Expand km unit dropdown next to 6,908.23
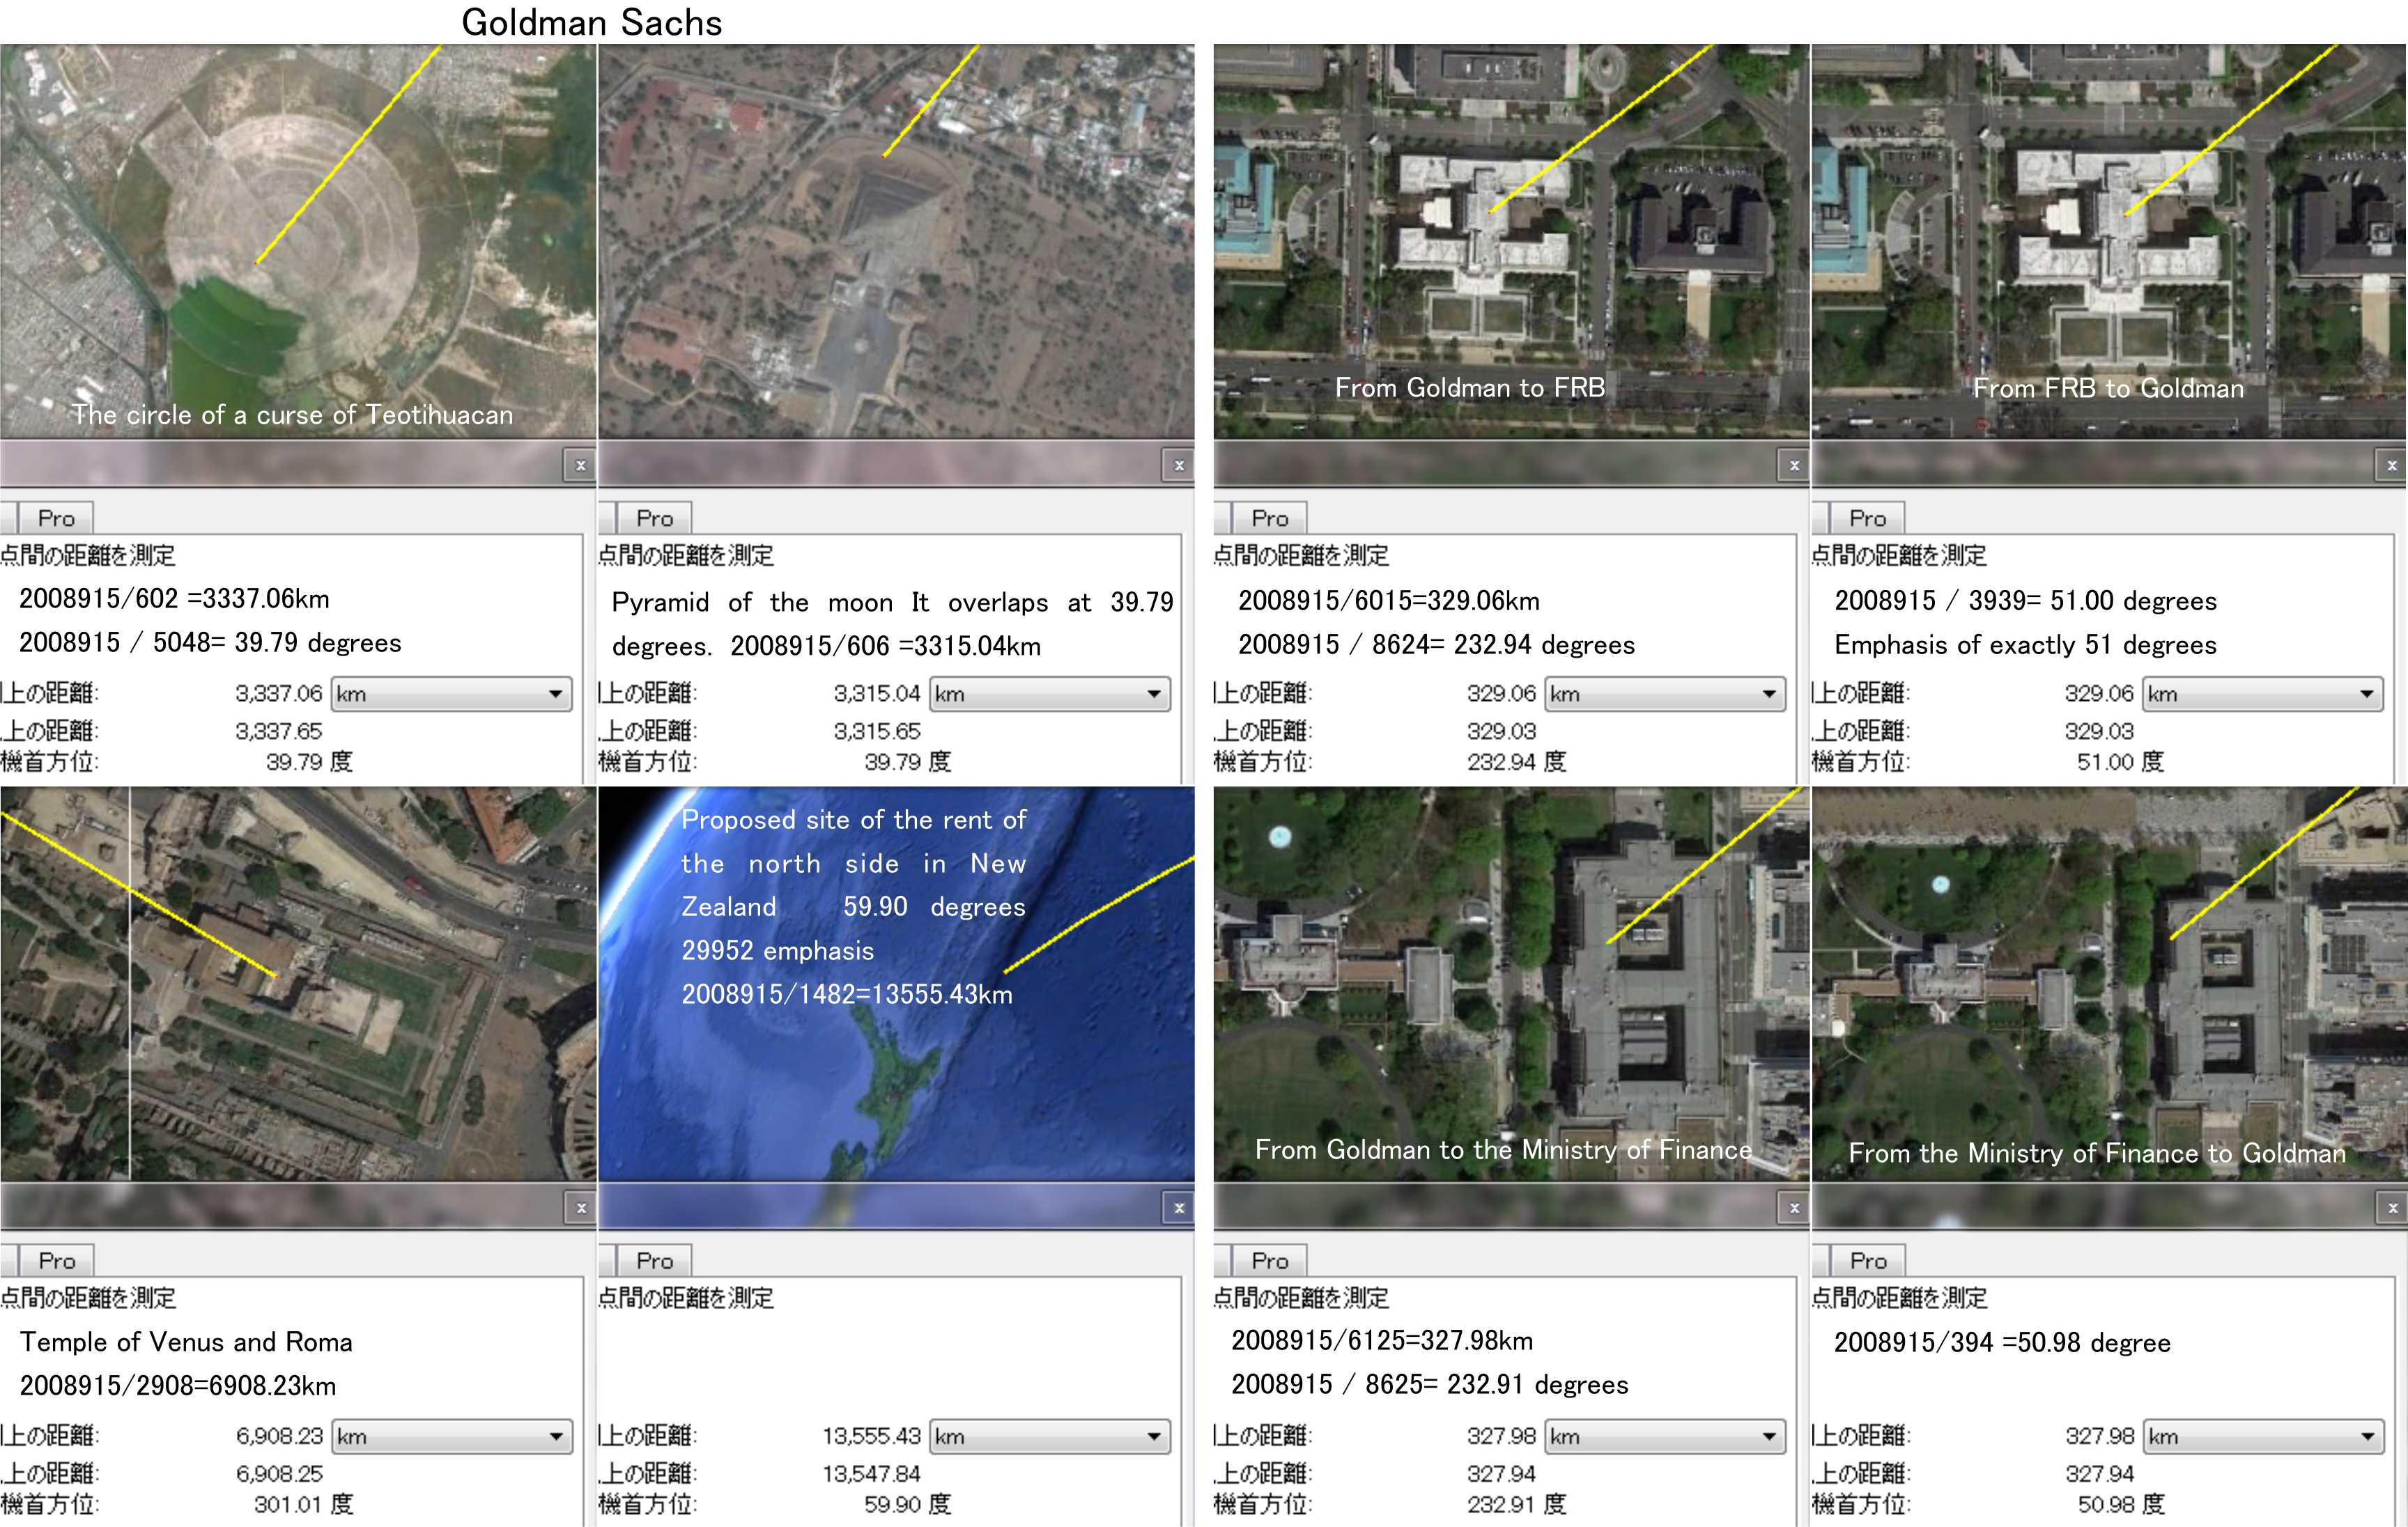Viewport: 2408px width, 1527px height. 452,1437
